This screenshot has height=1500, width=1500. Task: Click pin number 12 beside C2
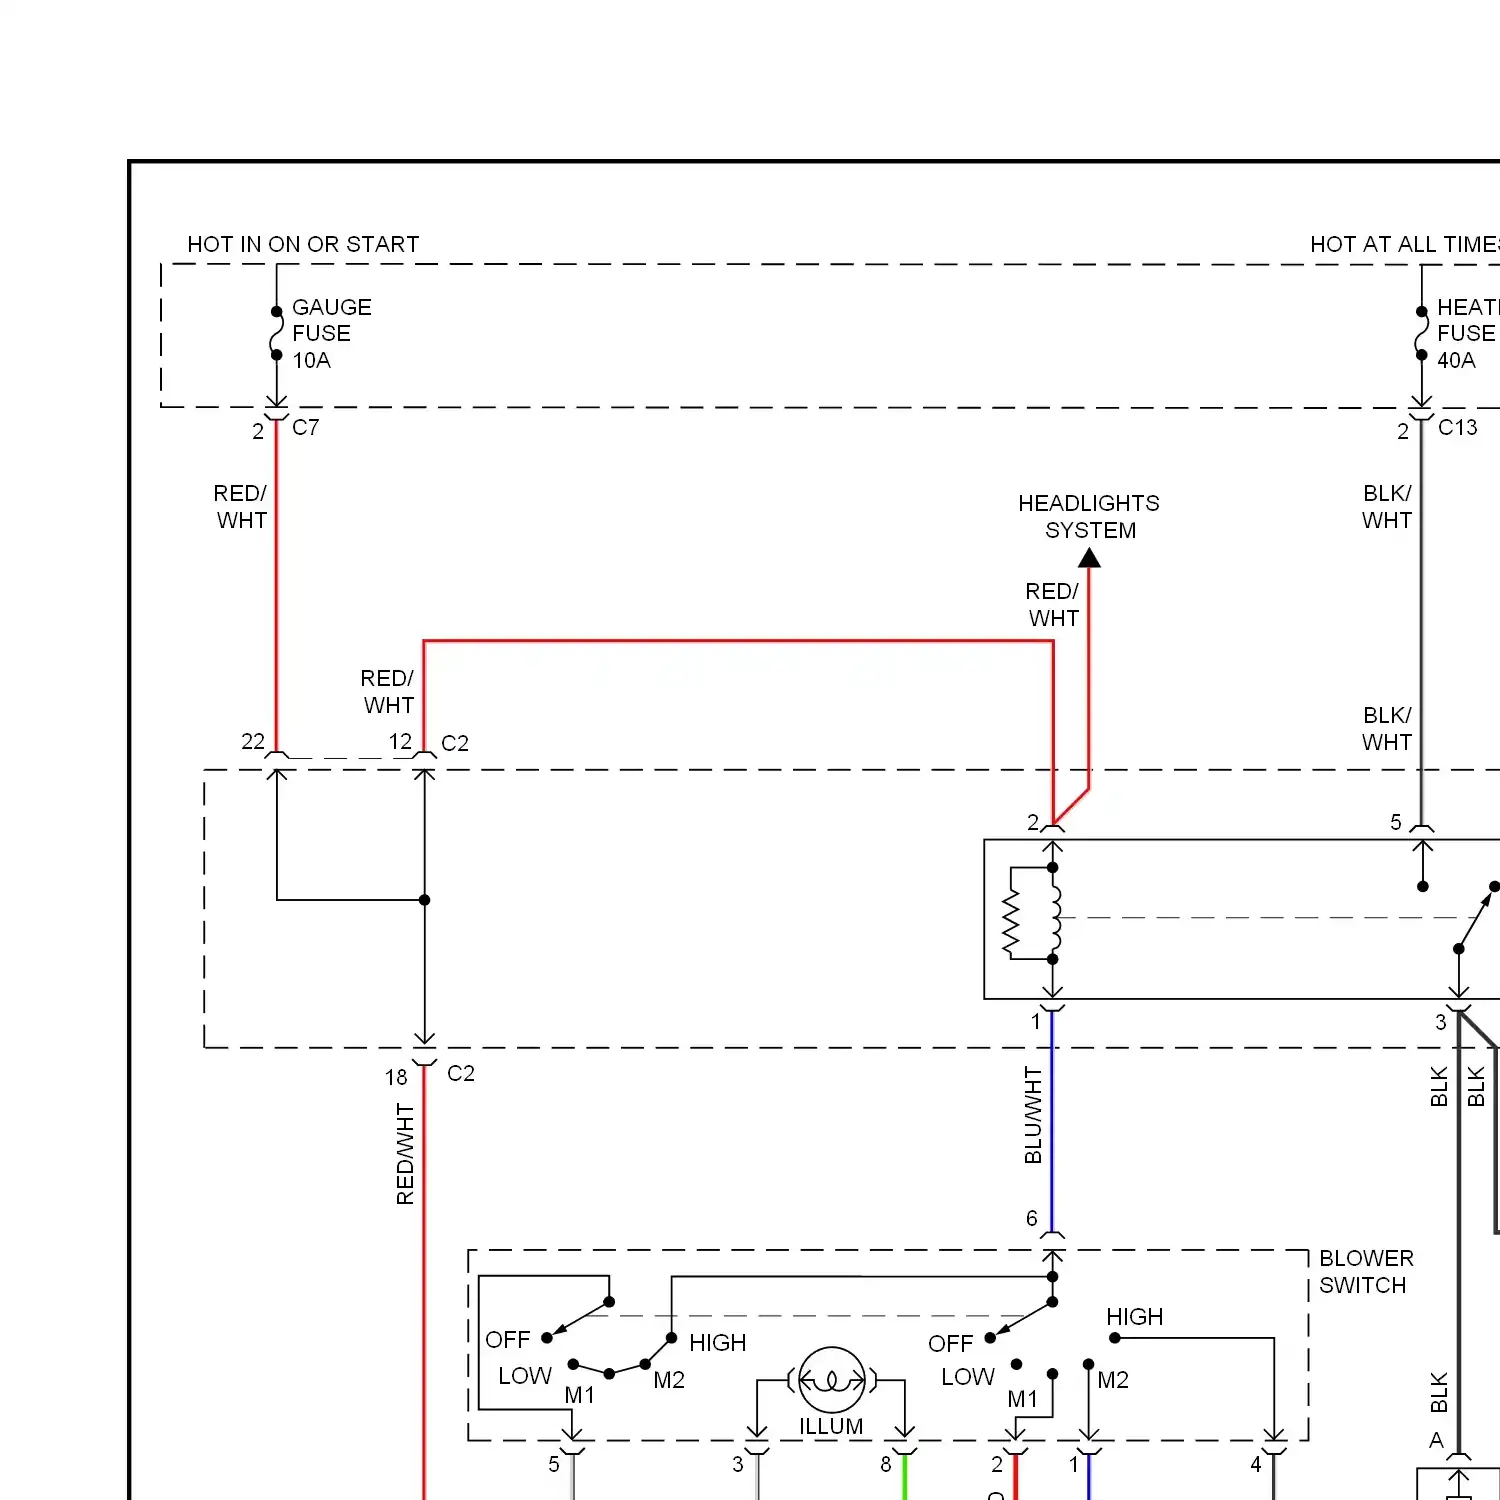tap(400, 741)
